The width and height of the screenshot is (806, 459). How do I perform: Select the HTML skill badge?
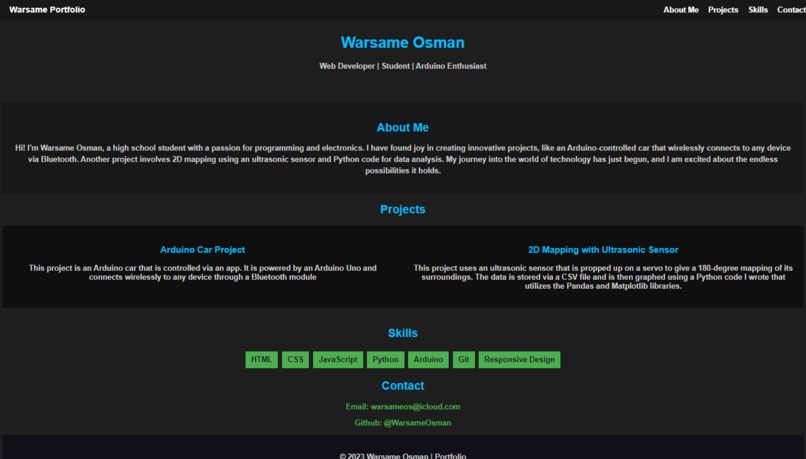click(x=261, y=359)
